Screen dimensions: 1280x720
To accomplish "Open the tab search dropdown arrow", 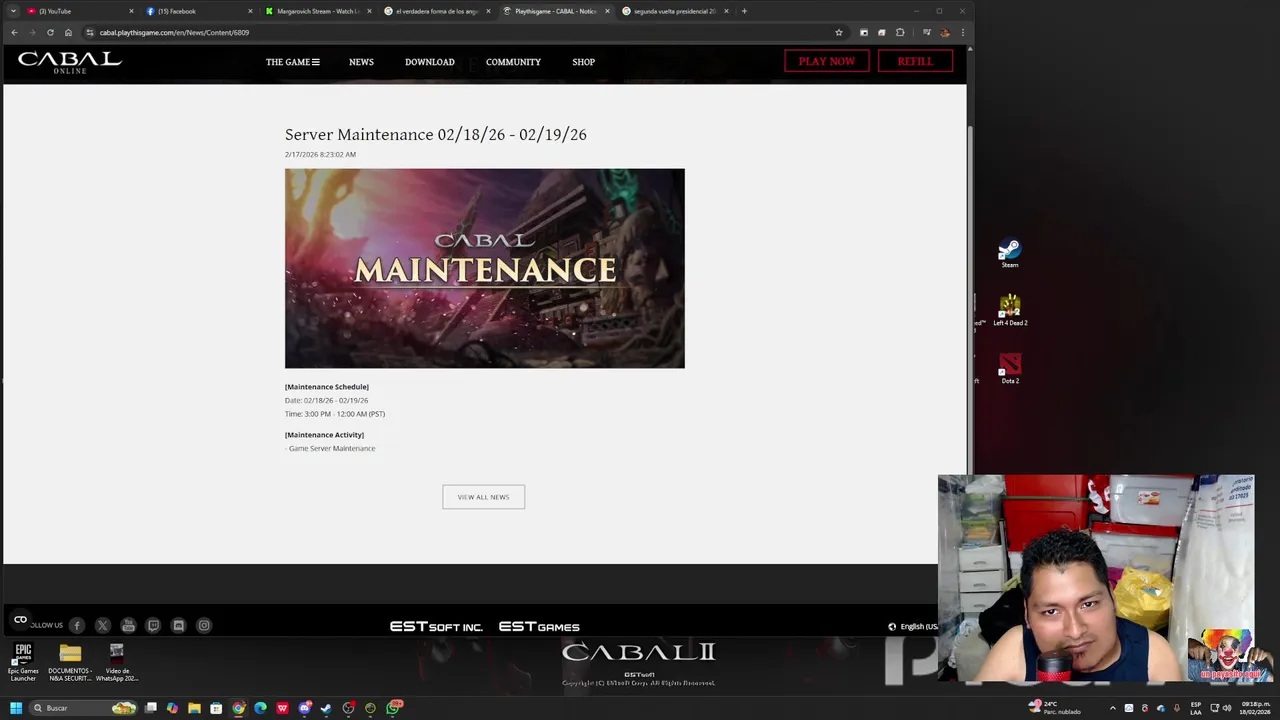I will click(x=13, y=11).
